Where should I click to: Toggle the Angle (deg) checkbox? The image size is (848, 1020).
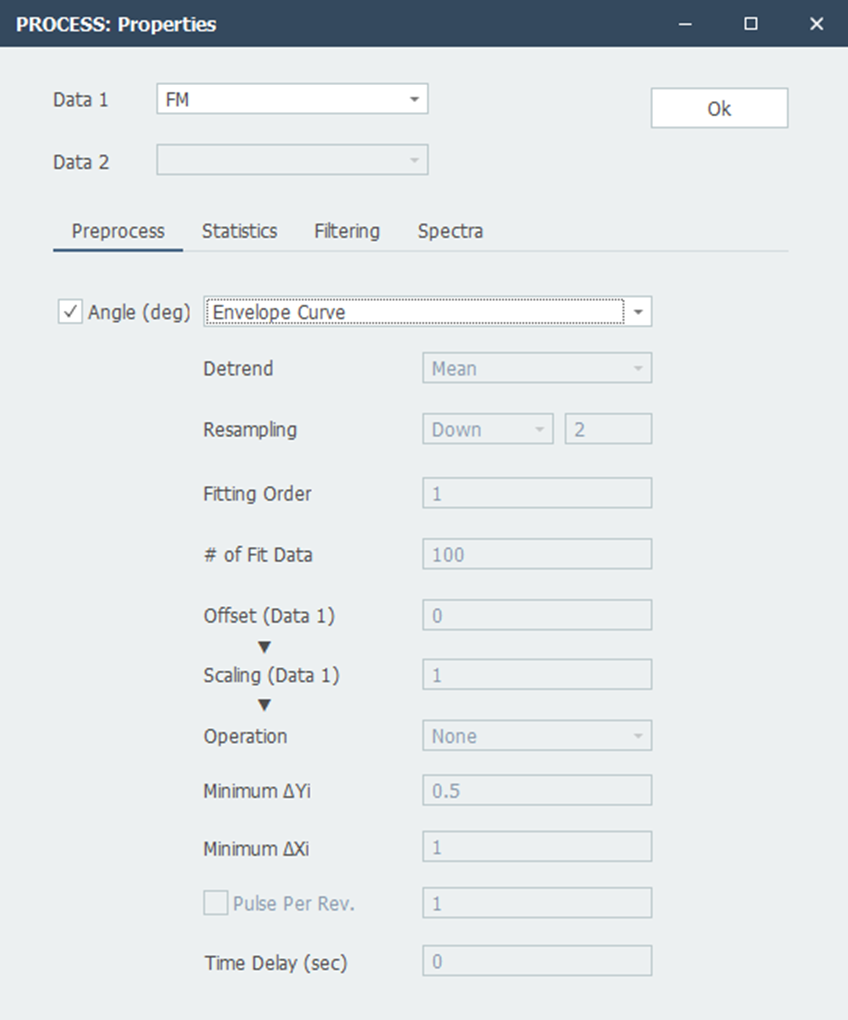tap(71, 313)
